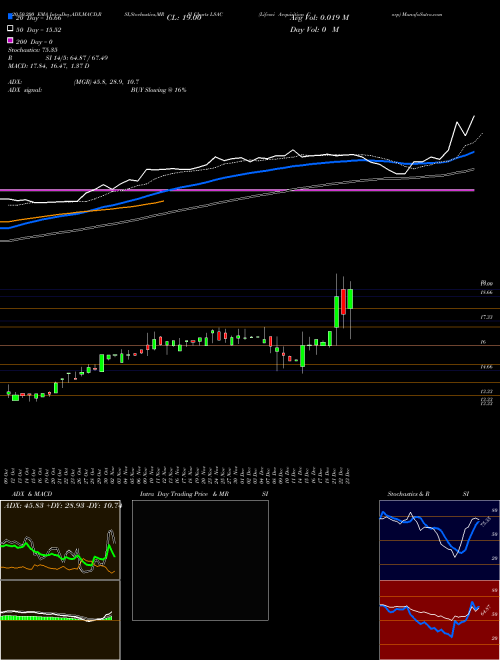Click the blue 20 Day legend swatch

pyautogui.click(x=10, y=17)
